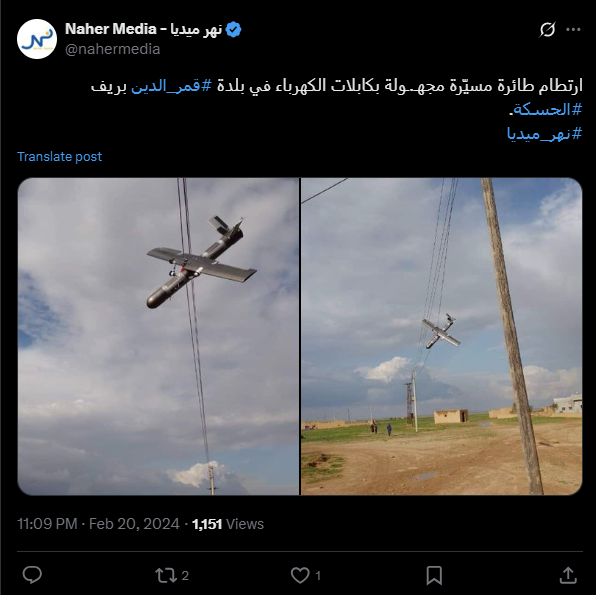Open right photo showing drone and pole
The width and height of the screenshot is (596, 595).
(441, 336)
